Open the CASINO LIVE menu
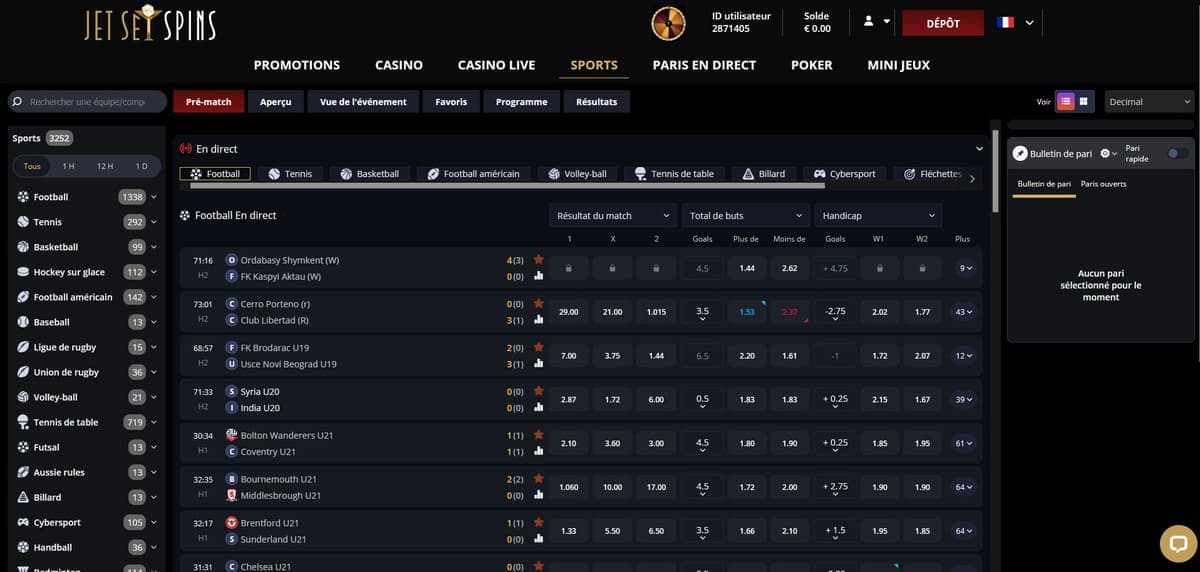Image resolution: width=1200 pixels, height=572 pixels. pos(496,65)
